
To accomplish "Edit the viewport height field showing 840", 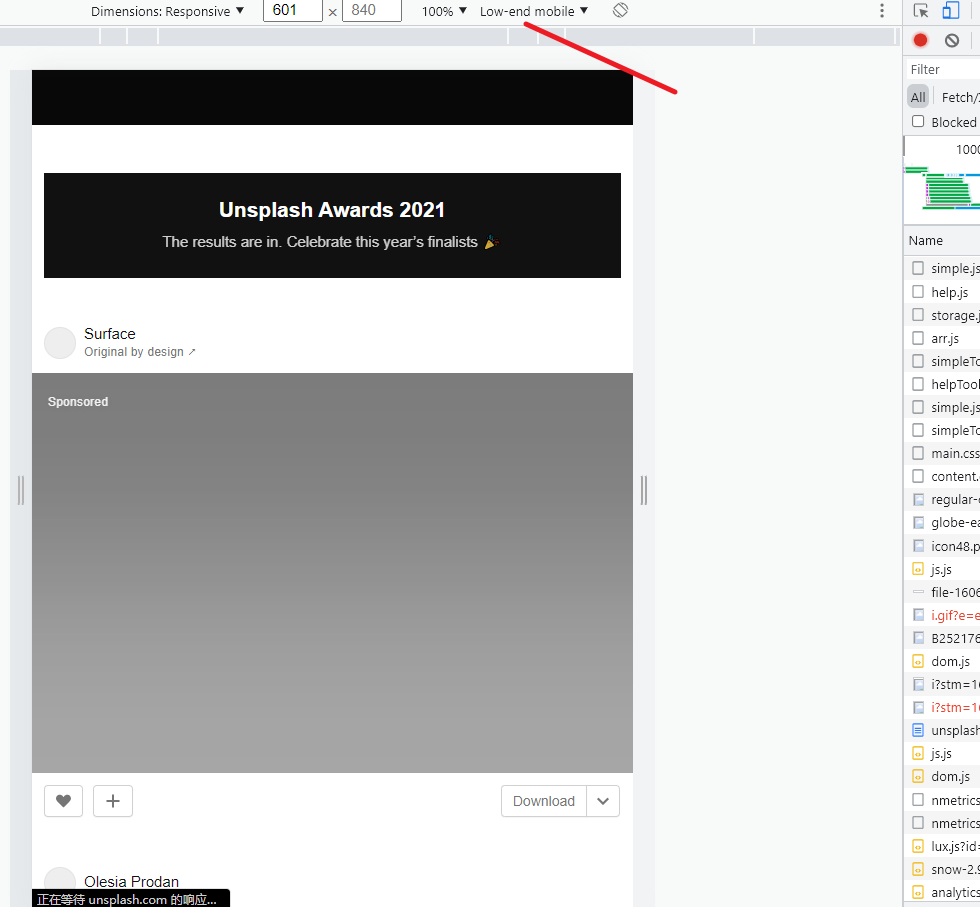I will coord(371,11).
